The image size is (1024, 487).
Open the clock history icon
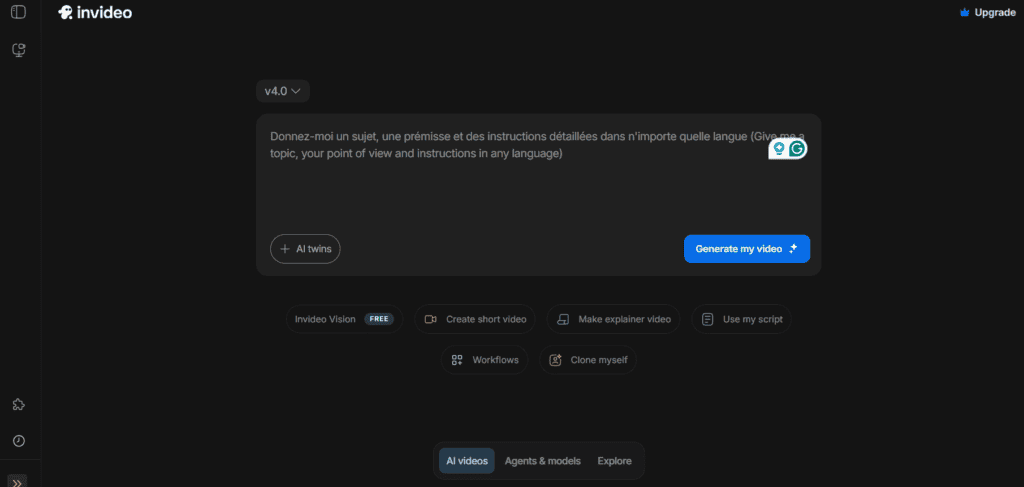pos(19,441)
